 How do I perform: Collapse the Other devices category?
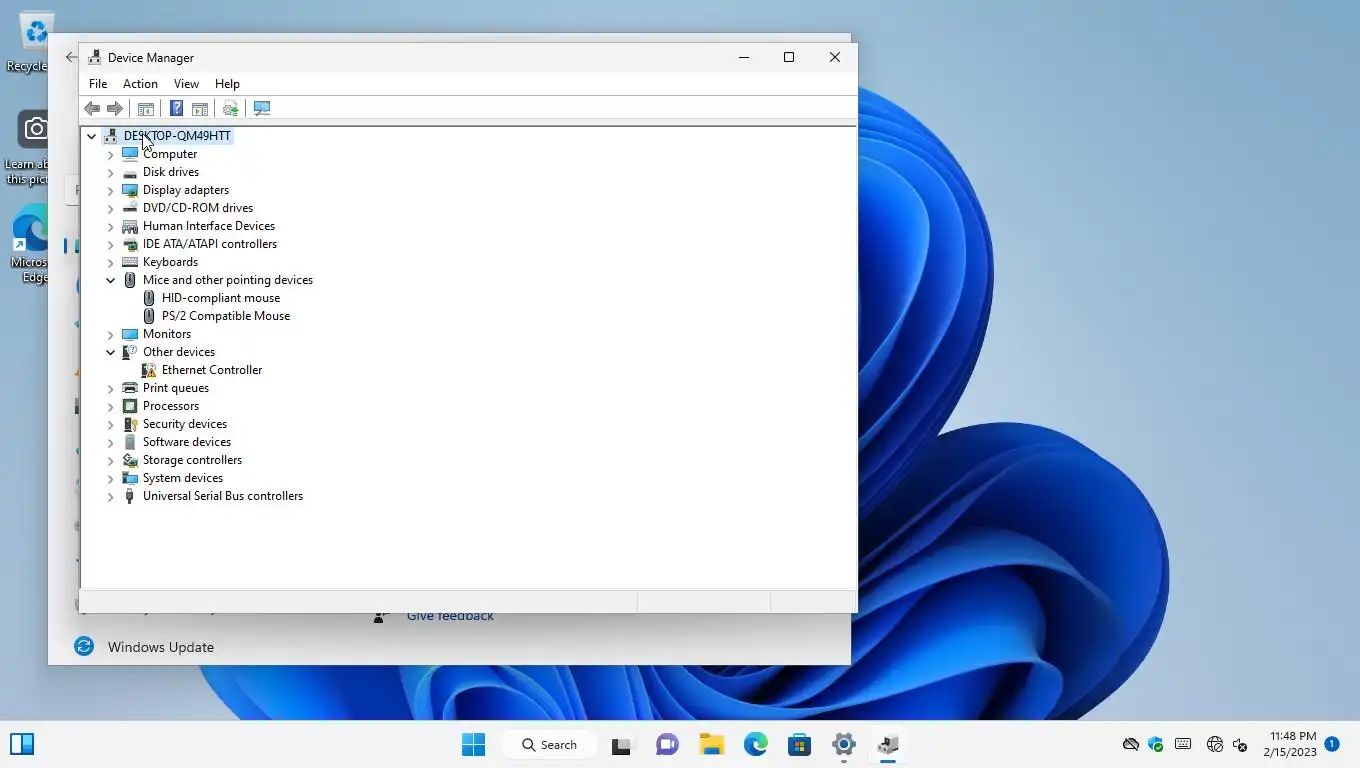(x=110, y=352)
